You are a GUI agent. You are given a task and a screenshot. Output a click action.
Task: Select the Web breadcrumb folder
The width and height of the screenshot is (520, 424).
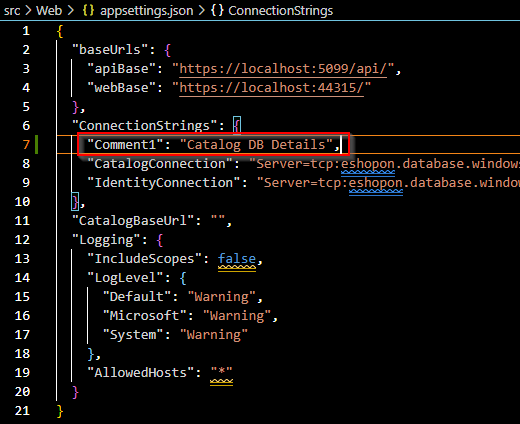[49, 11]
